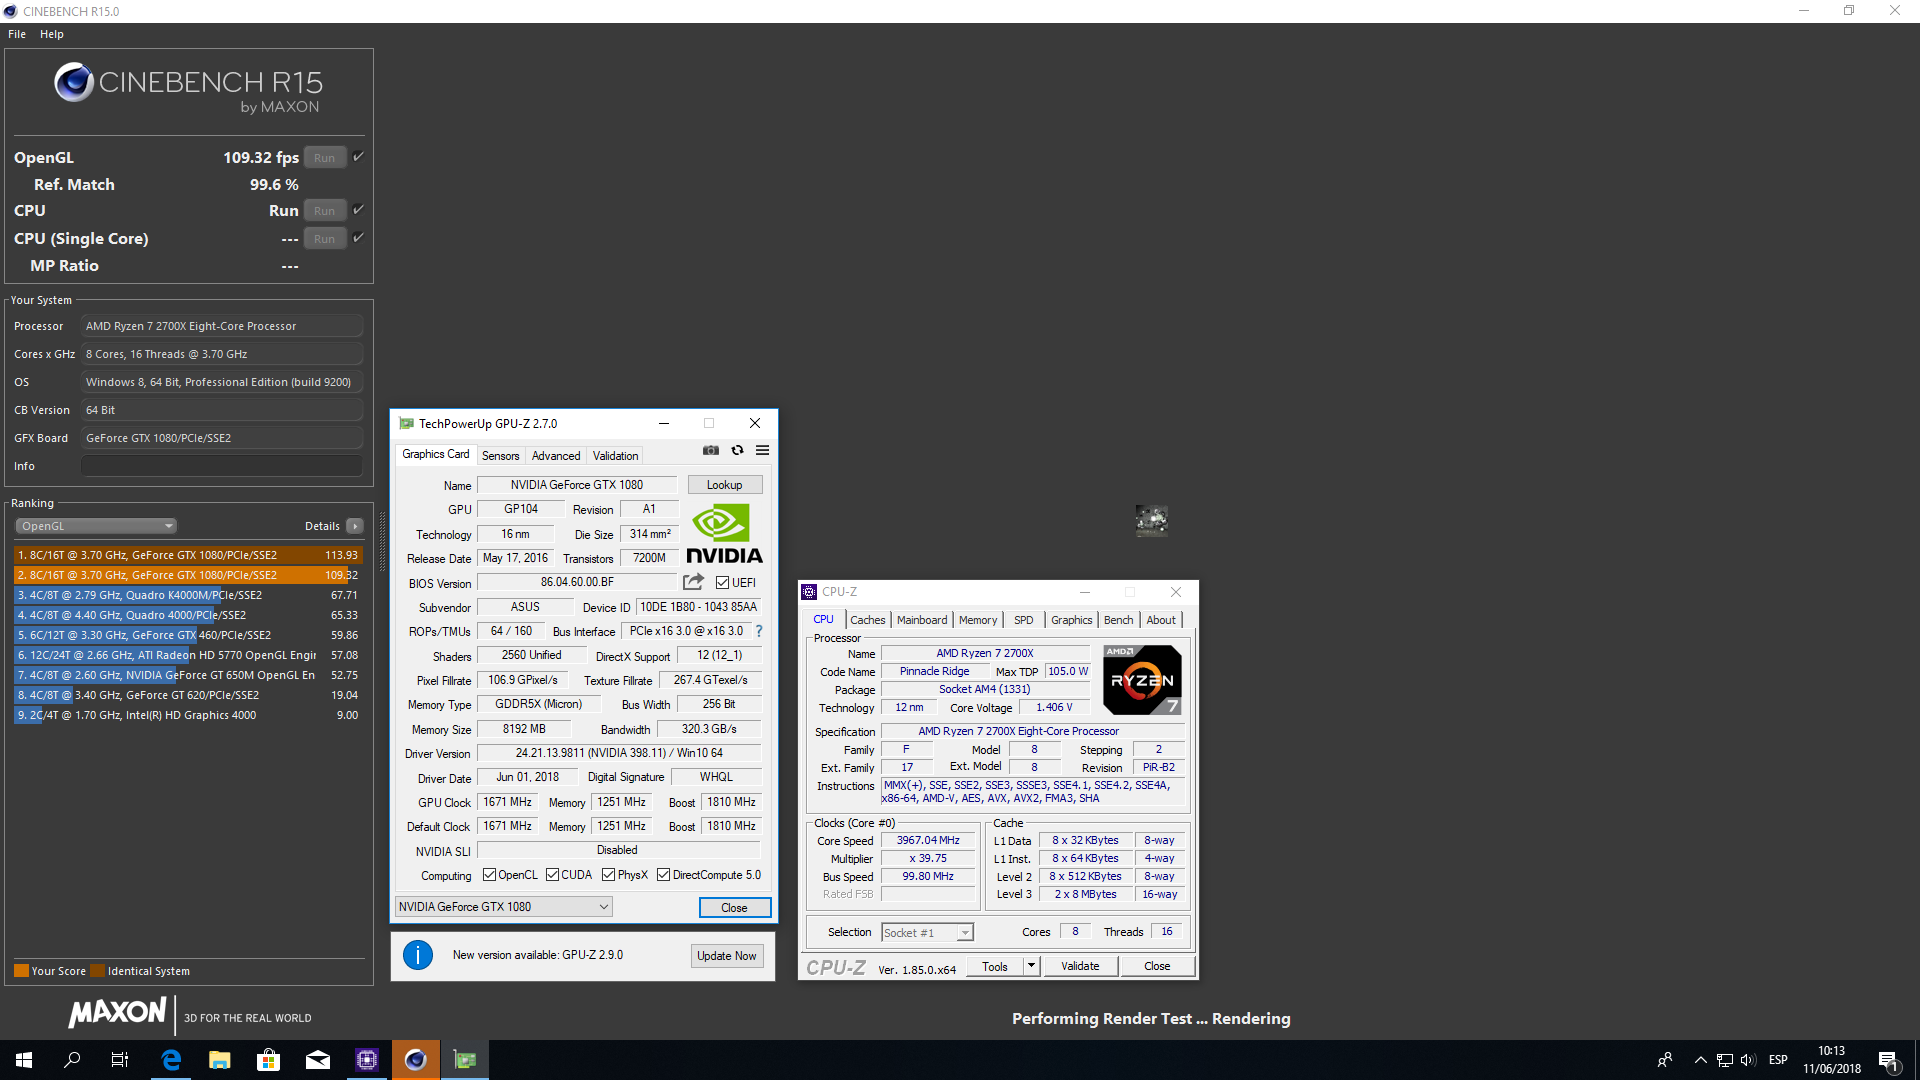Toggle the OpenGL test checkbox
The image size is (1920, 1080).
[358, 157]
